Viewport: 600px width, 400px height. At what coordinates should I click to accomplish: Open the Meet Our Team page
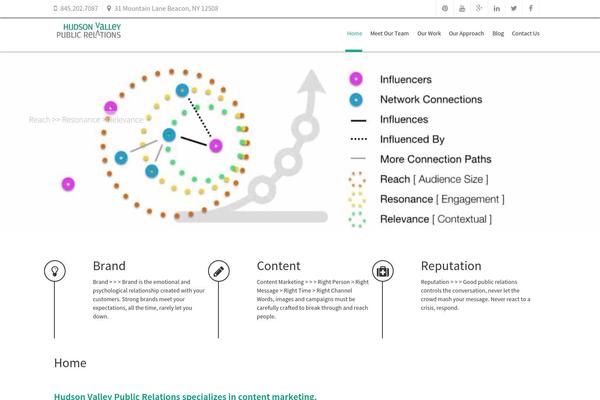pyautogui.click(x=389, y=34)
